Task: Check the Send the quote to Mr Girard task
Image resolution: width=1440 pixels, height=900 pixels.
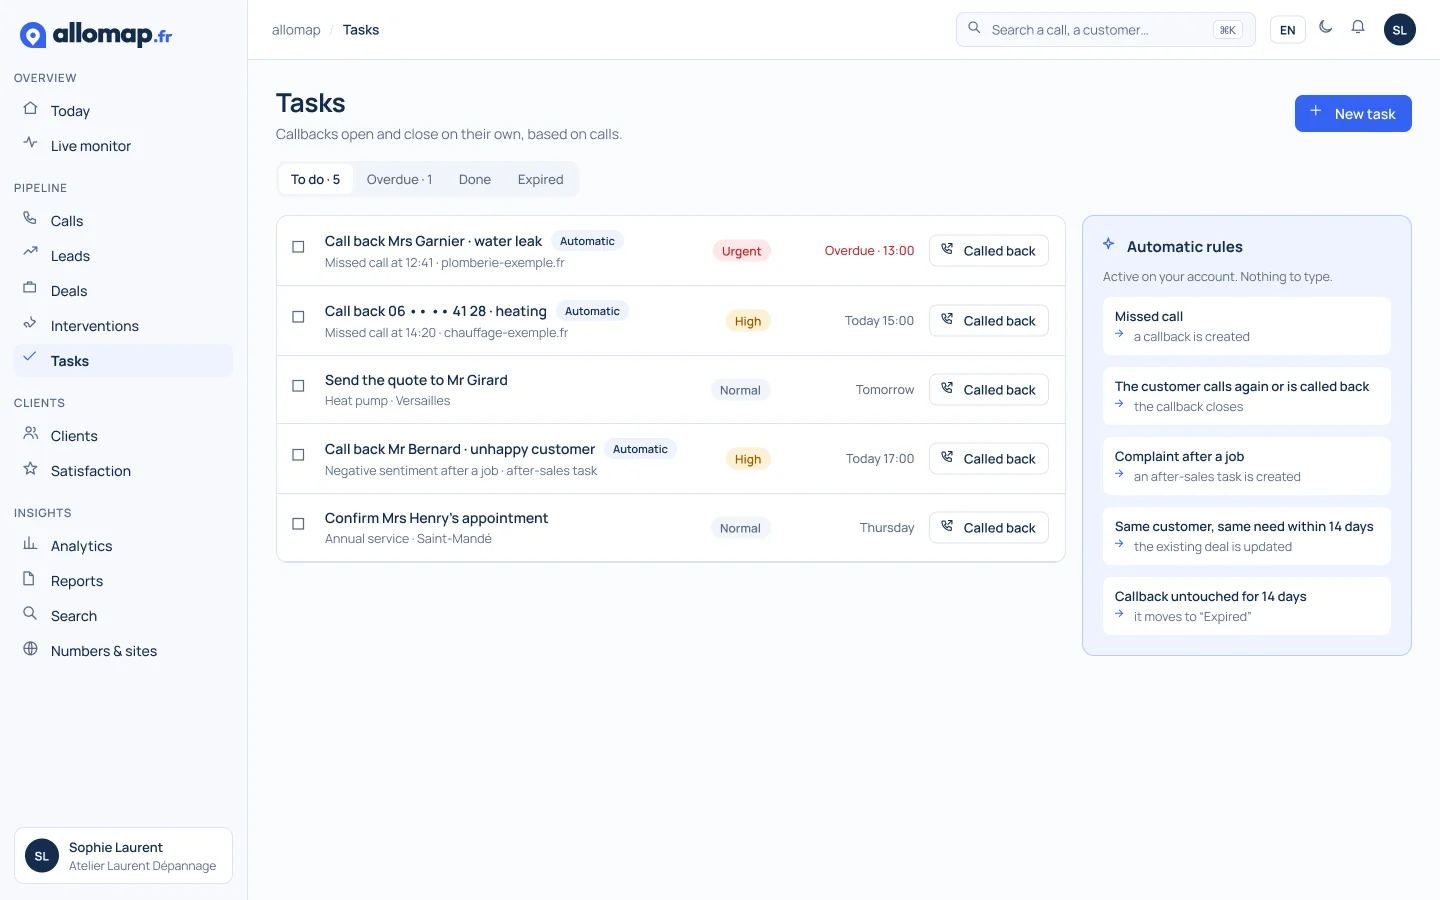Action: tap(298, 386)
